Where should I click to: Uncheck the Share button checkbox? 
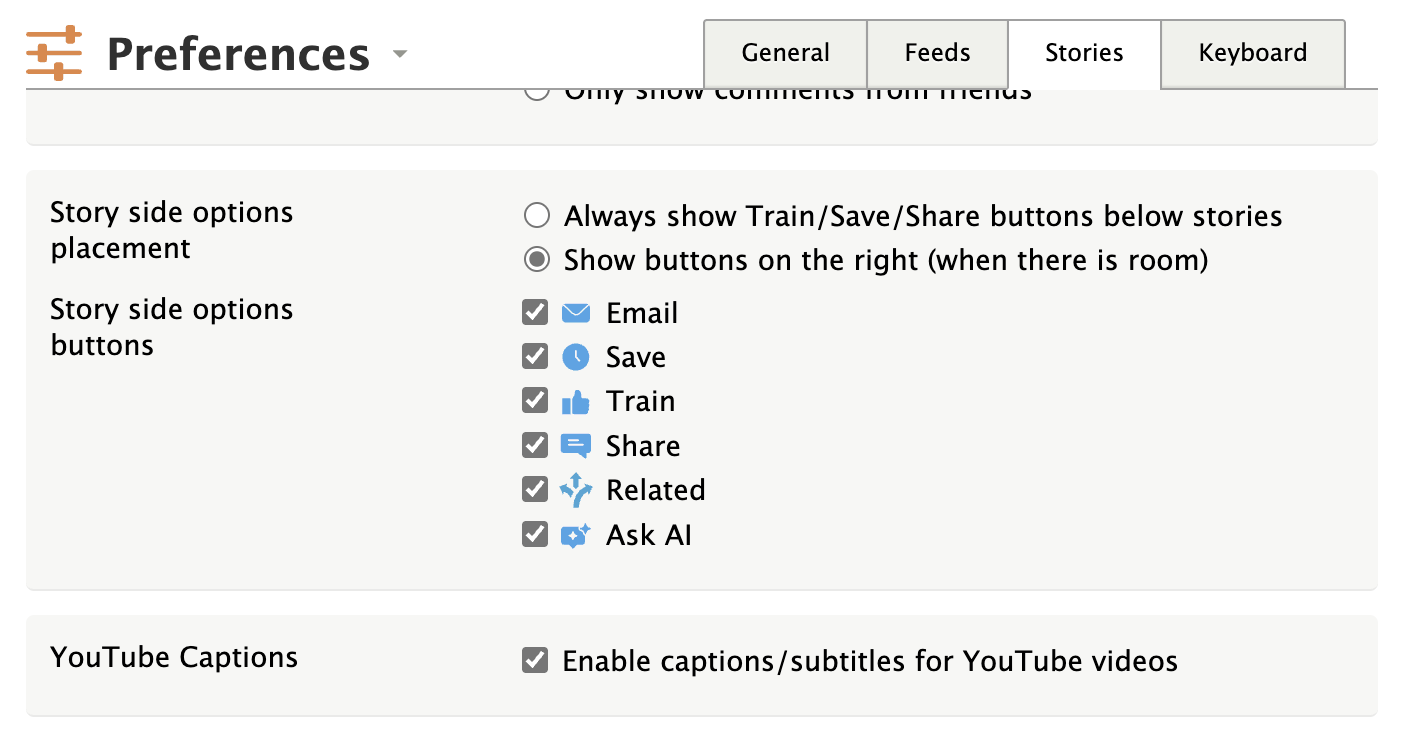[x=535, y=446]
